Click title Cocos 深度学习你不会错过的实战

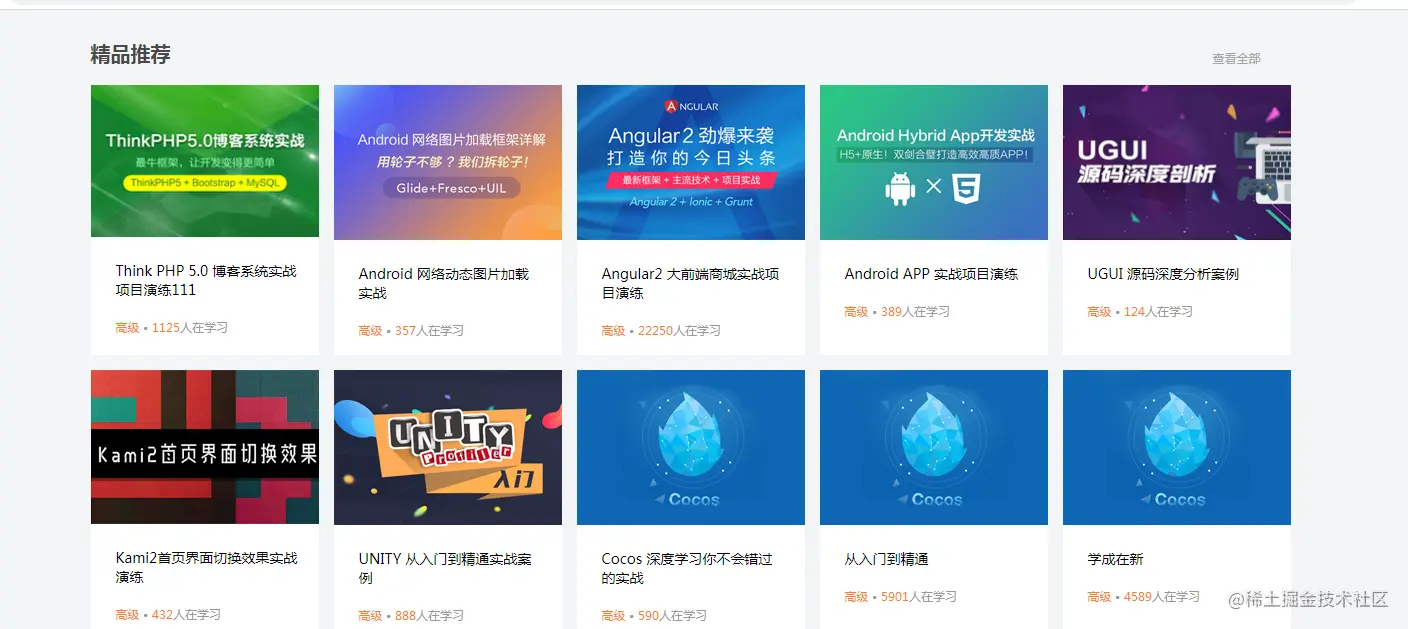687,568
